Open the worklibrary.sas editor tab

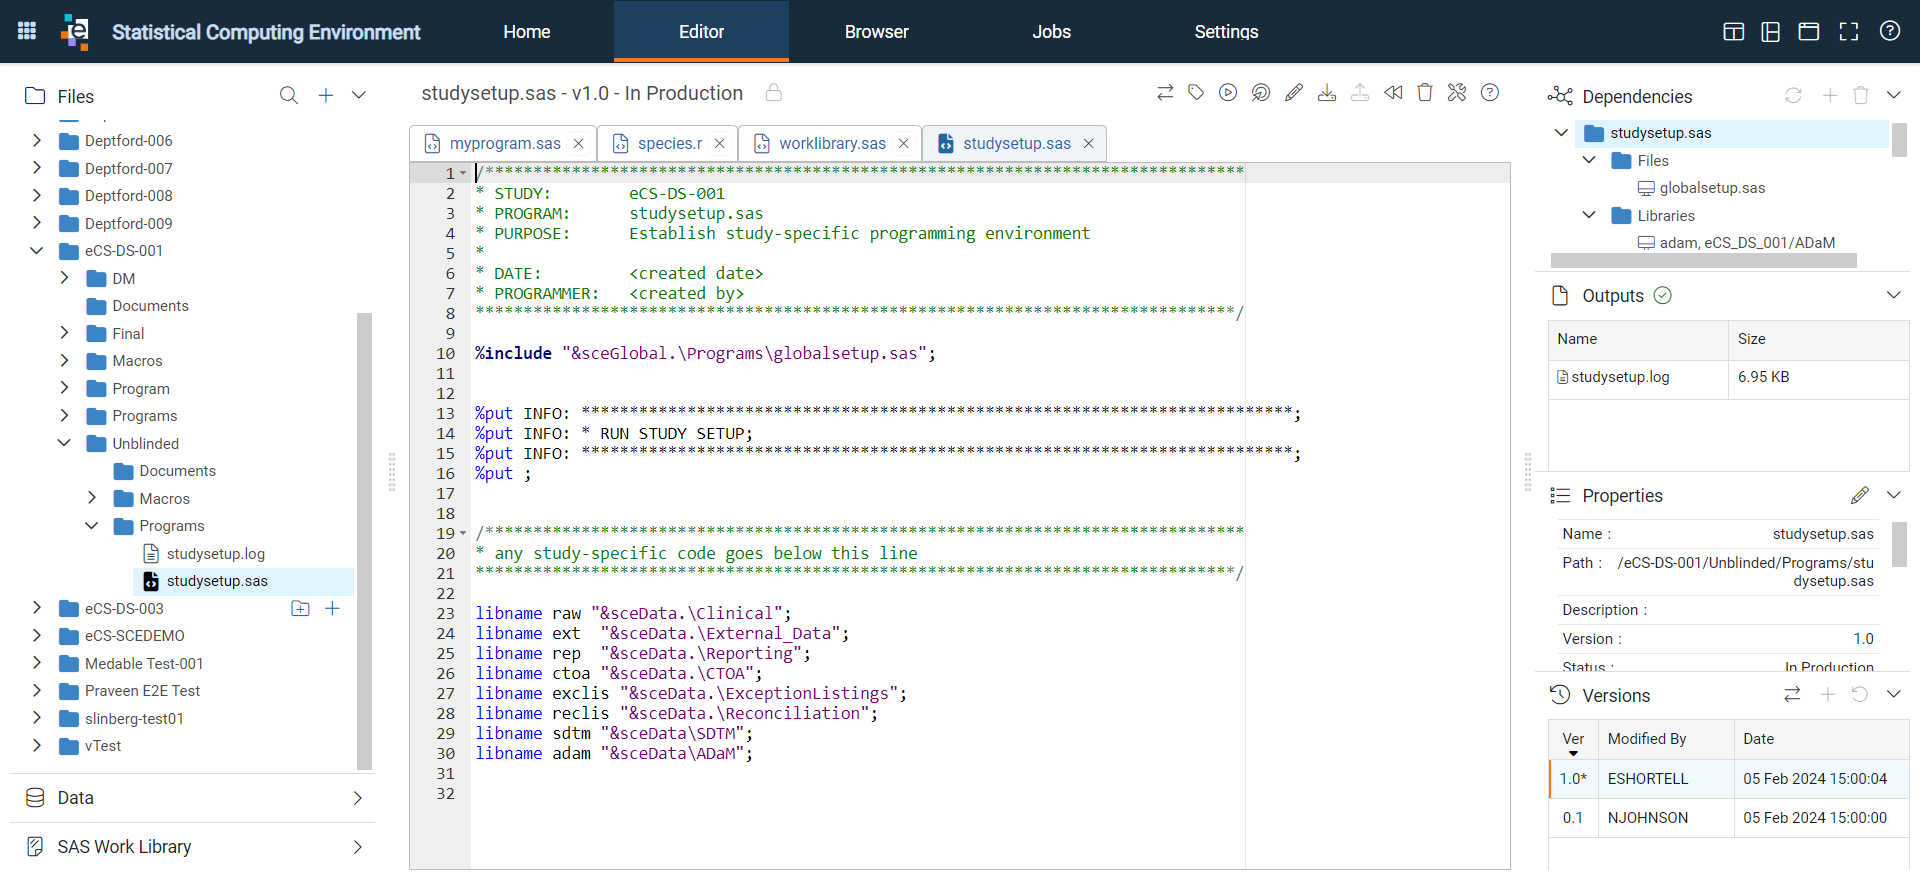[x=832, y=144]
